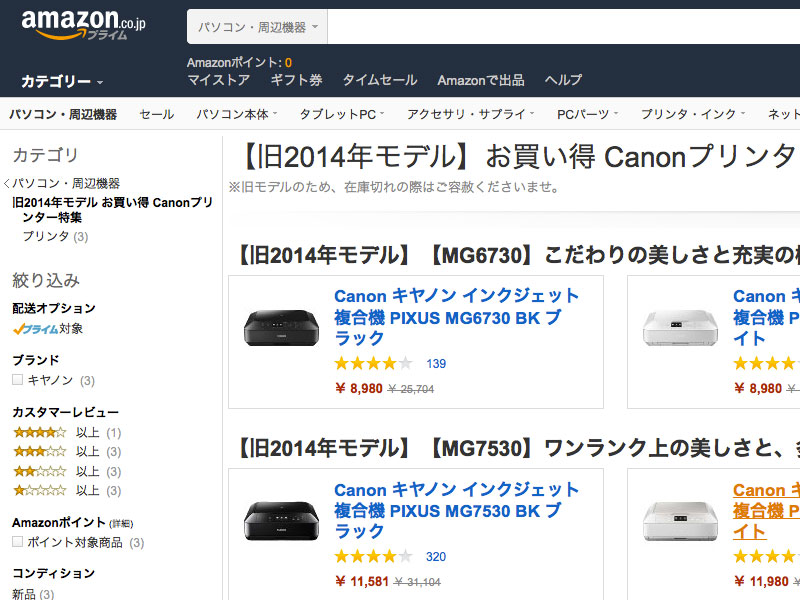This screenshot has height=600, width=800.
Task: Expand タブレットPC subnav menu
Action: pos(342,114)
